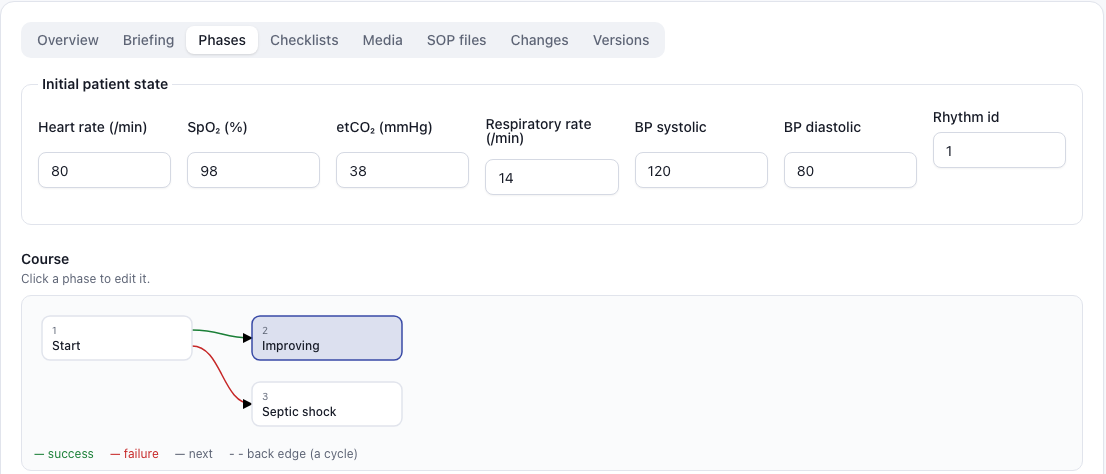Go to the Checklists tab
Image resolution: width=1106 pixels, height=474 pixels.
(304, 40)
